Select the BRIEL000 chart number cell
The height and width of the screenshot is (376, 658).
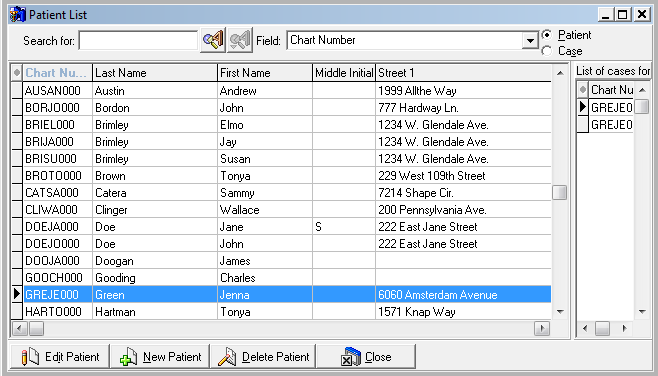(57, 125)
